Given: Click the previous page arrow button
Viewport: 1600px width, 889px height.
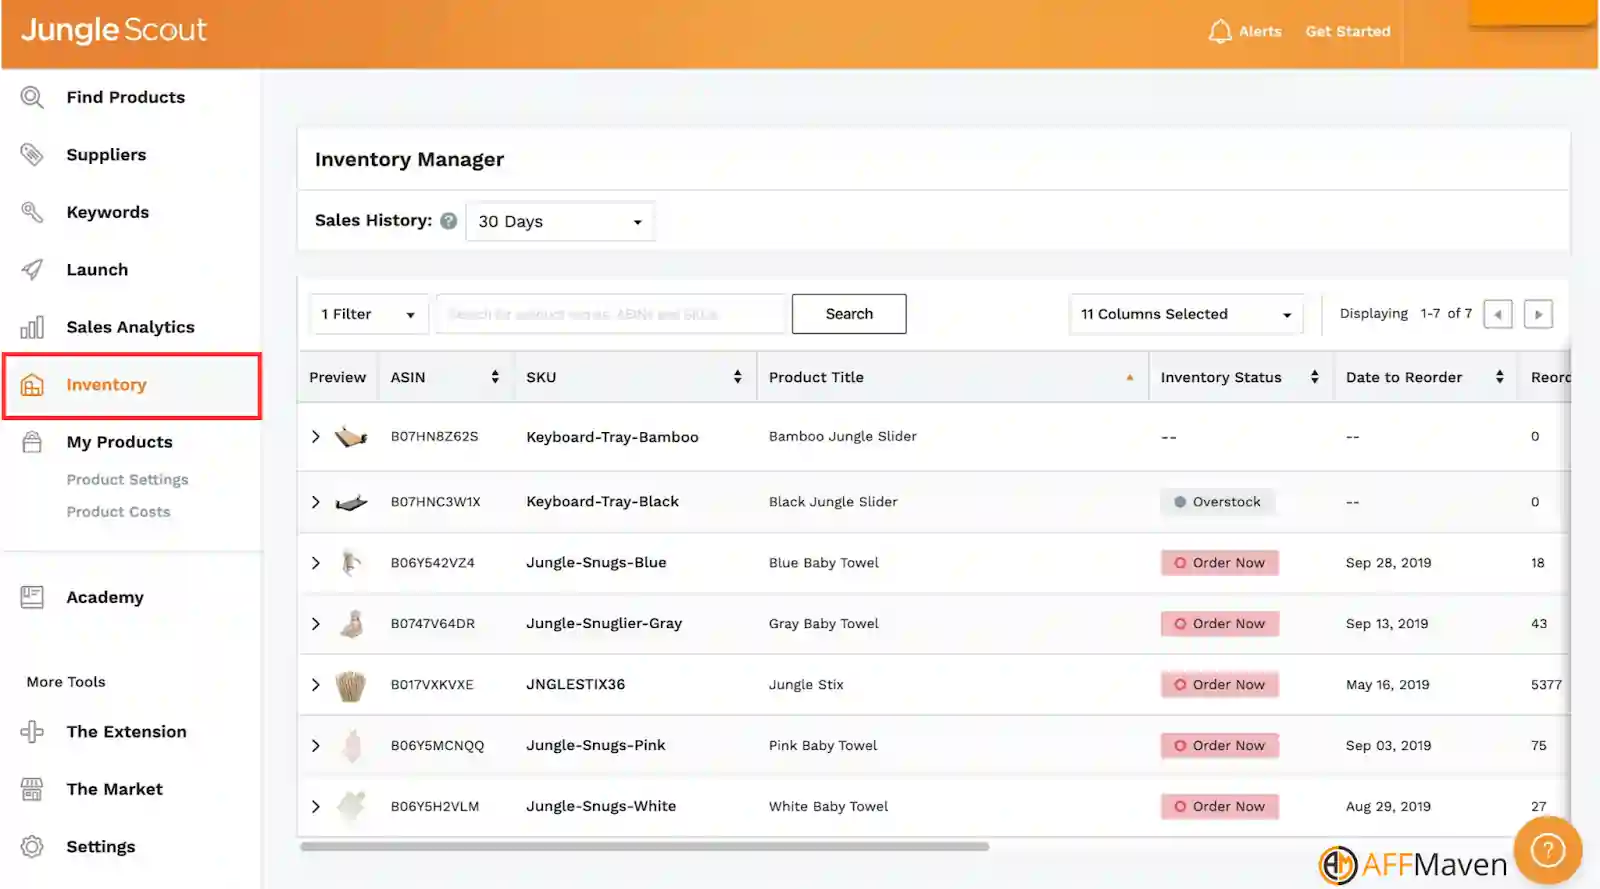Looking at the screenshot, I should (1498, 314).
